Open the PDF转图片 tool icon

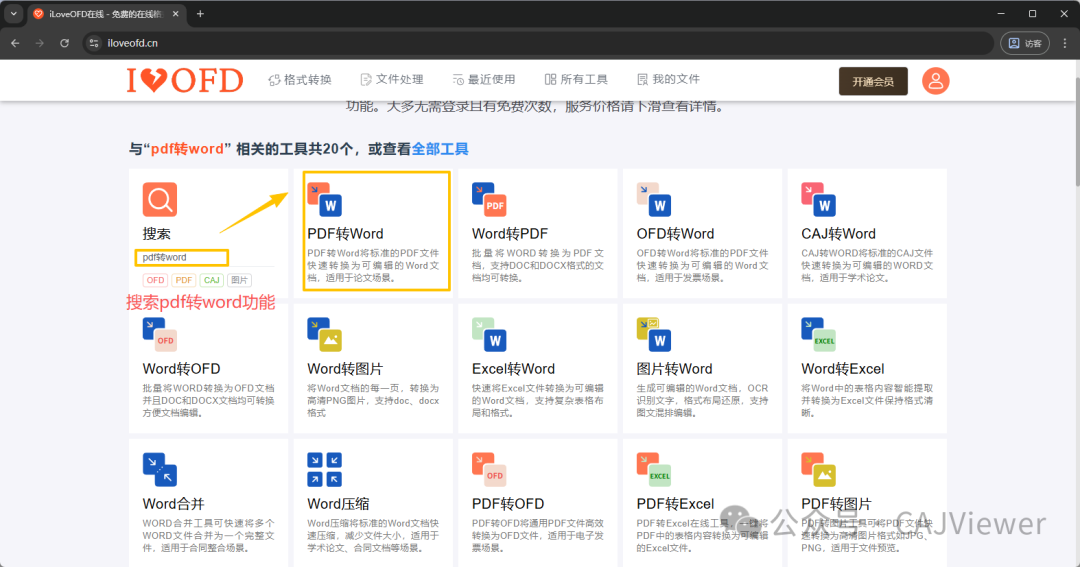click(818, 470)
